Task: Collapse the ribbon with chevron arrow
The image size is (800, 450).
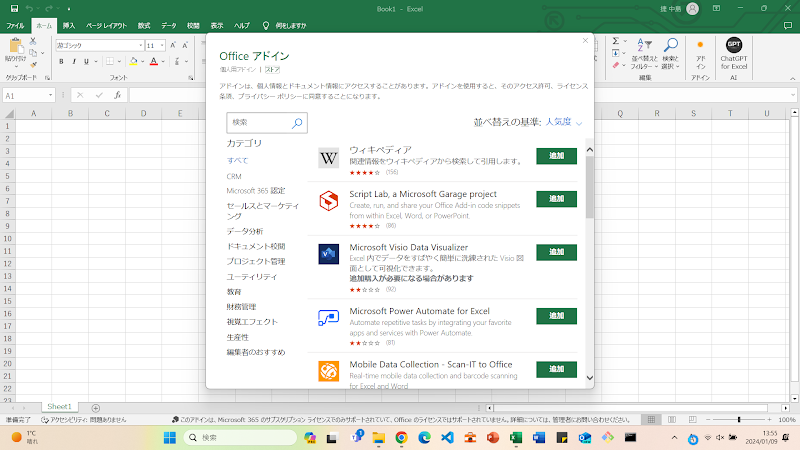Action: 792,79
